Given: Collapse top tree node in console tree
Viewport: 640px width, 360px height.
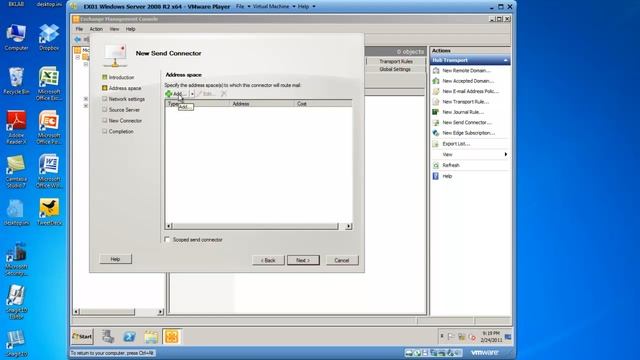Looking at the screenshot, I should 78,57.
